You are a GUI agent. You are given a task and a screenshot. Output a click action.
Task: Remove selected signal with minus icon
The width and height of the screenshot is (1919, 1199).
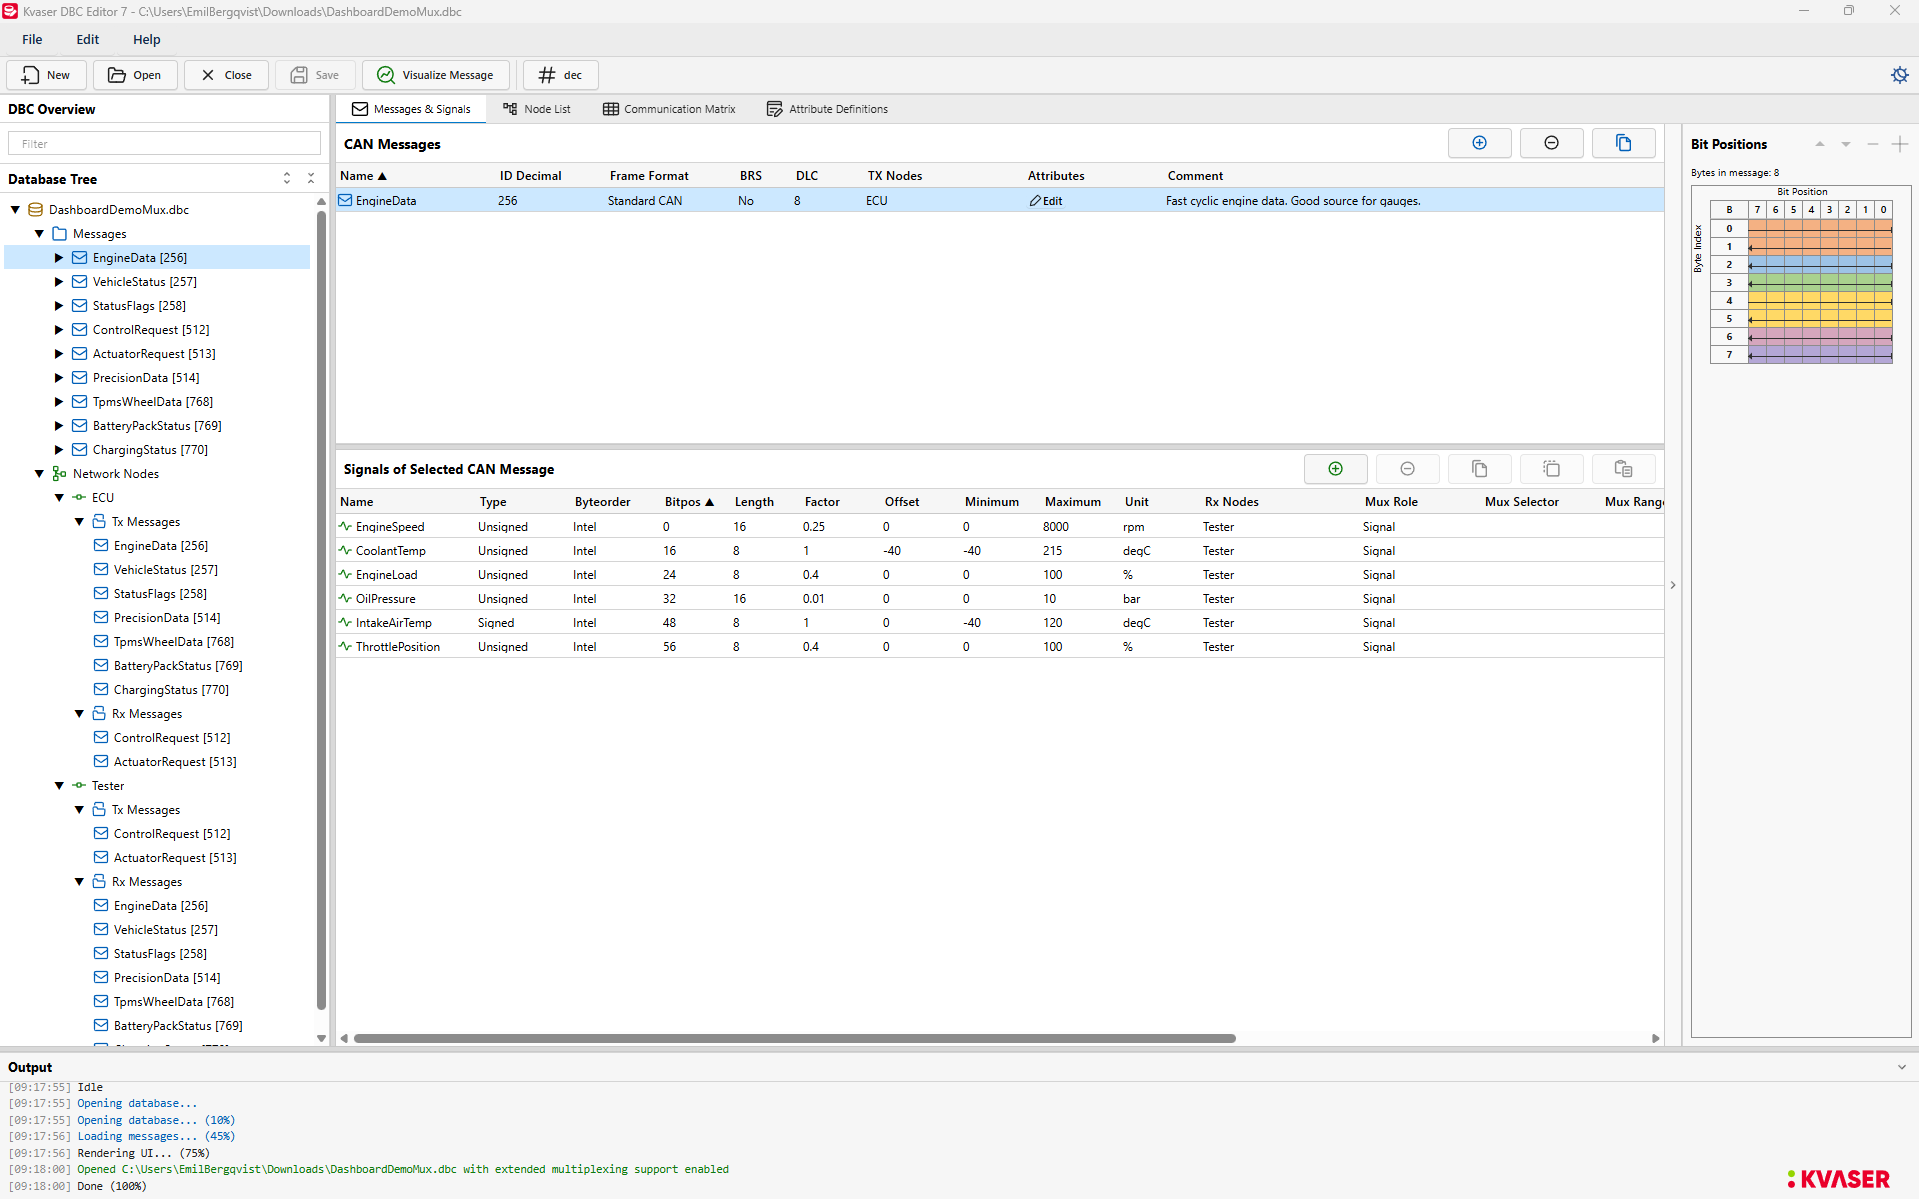pyautogui.click(x=1407, y=468)
